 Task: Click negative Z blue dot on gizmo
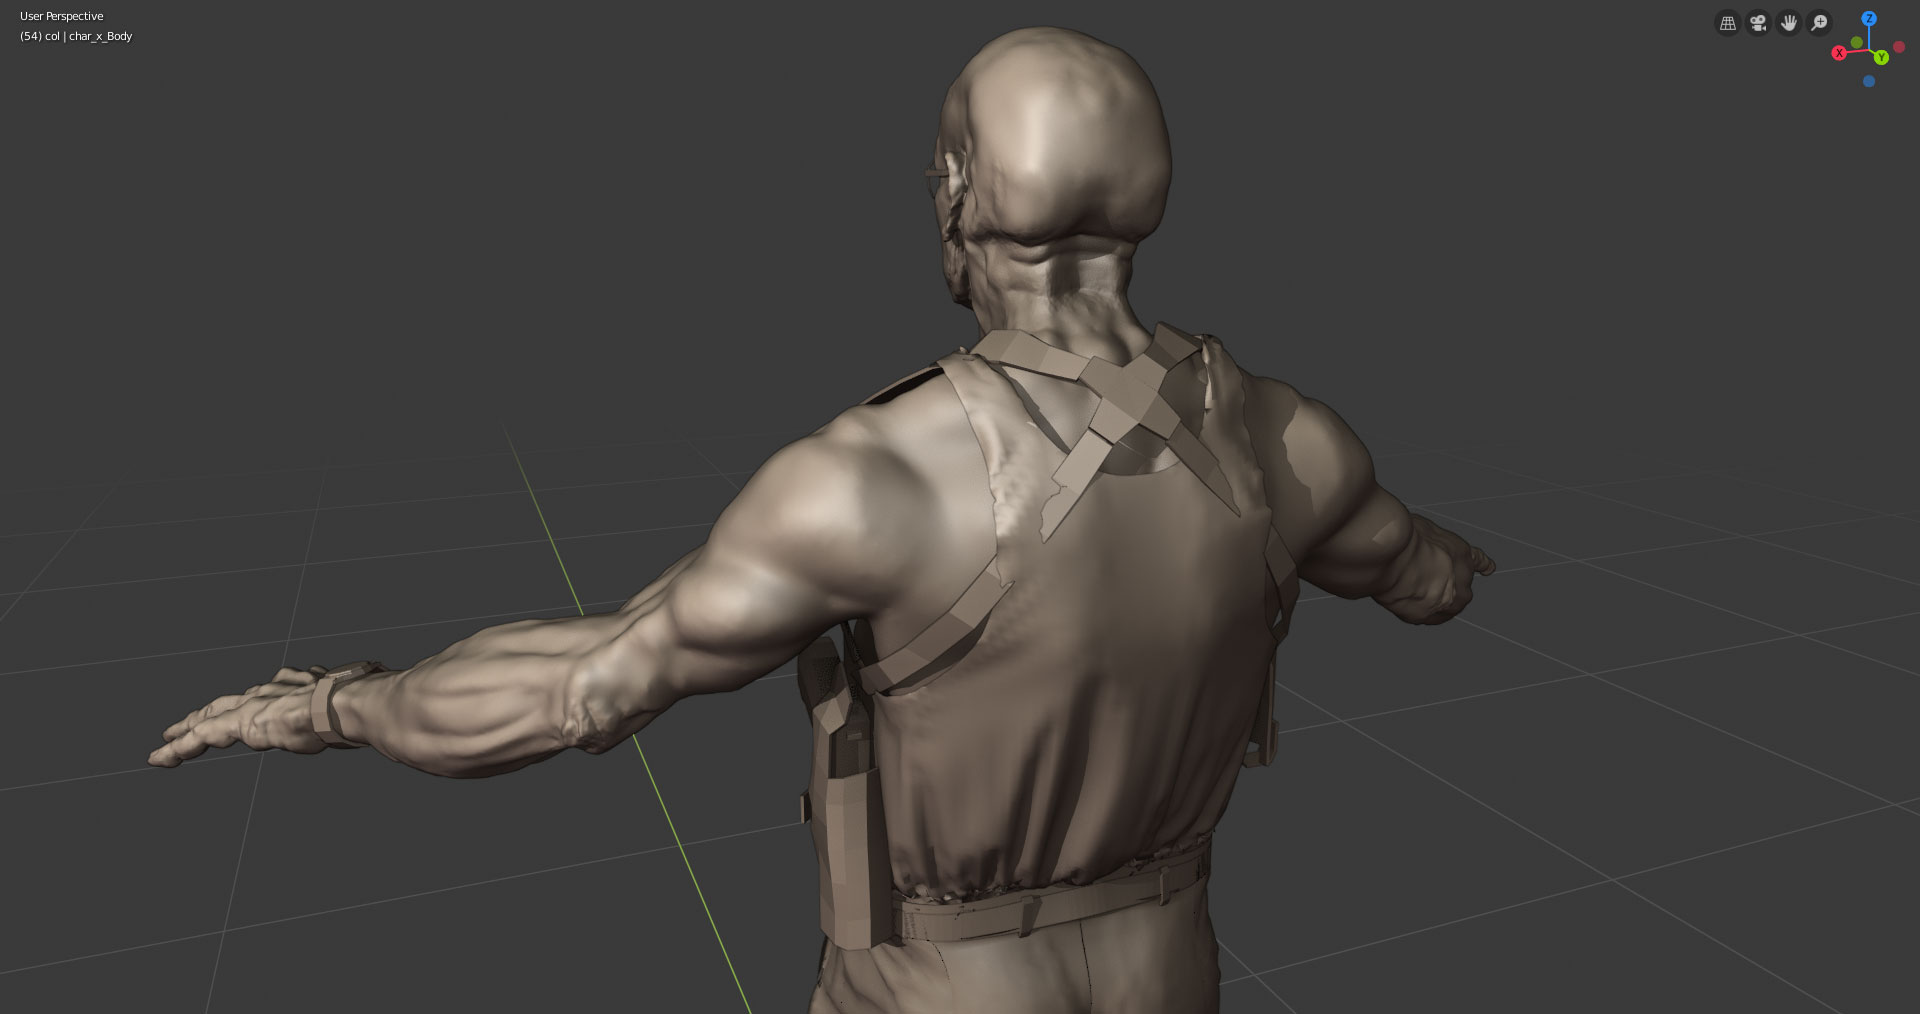1869,82
